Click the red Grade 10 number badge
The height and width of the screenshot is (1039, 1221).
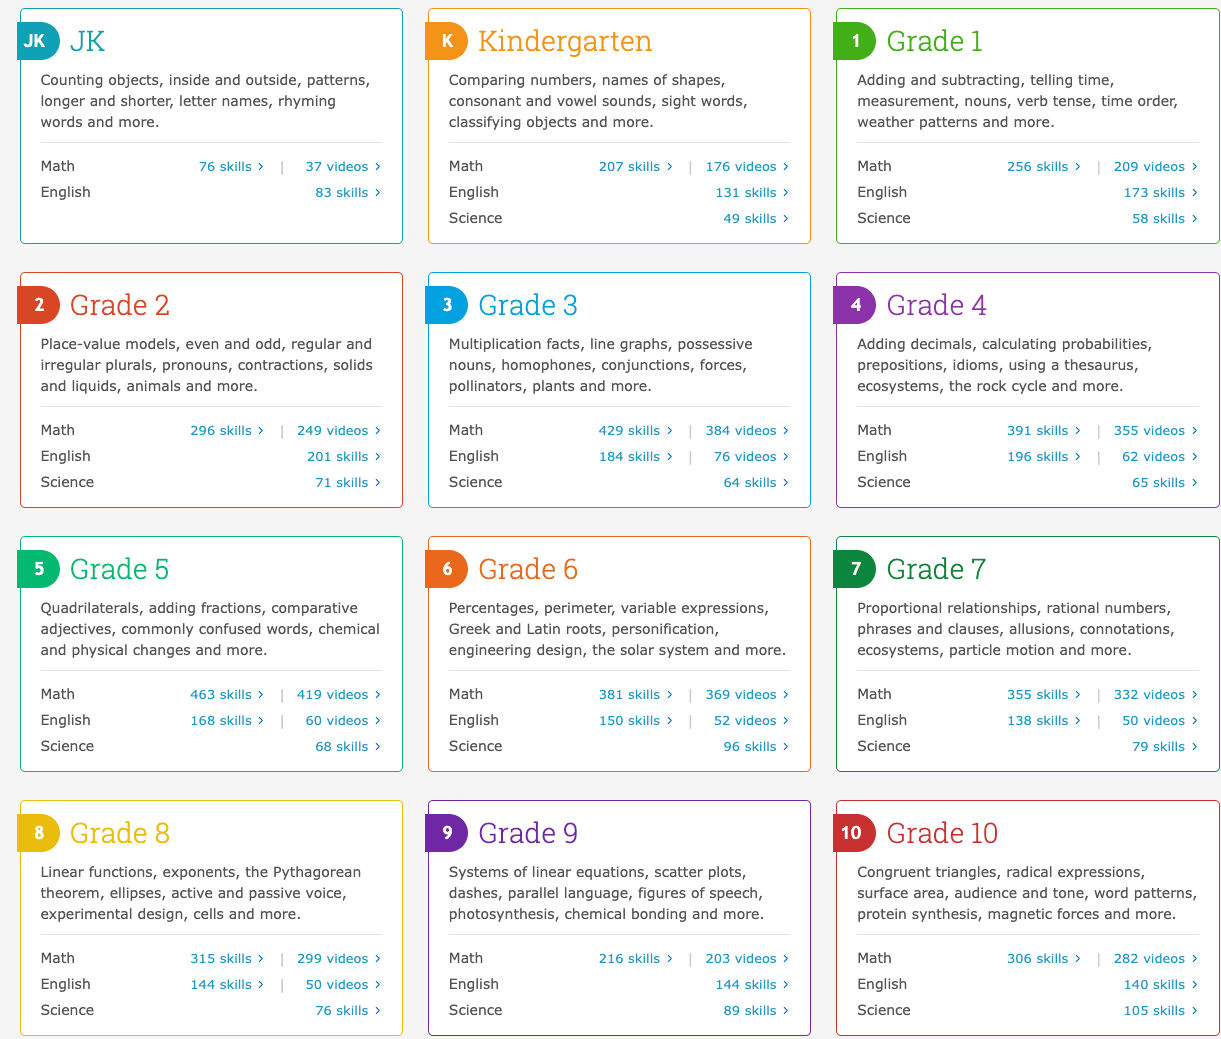(x=853, y=833)
